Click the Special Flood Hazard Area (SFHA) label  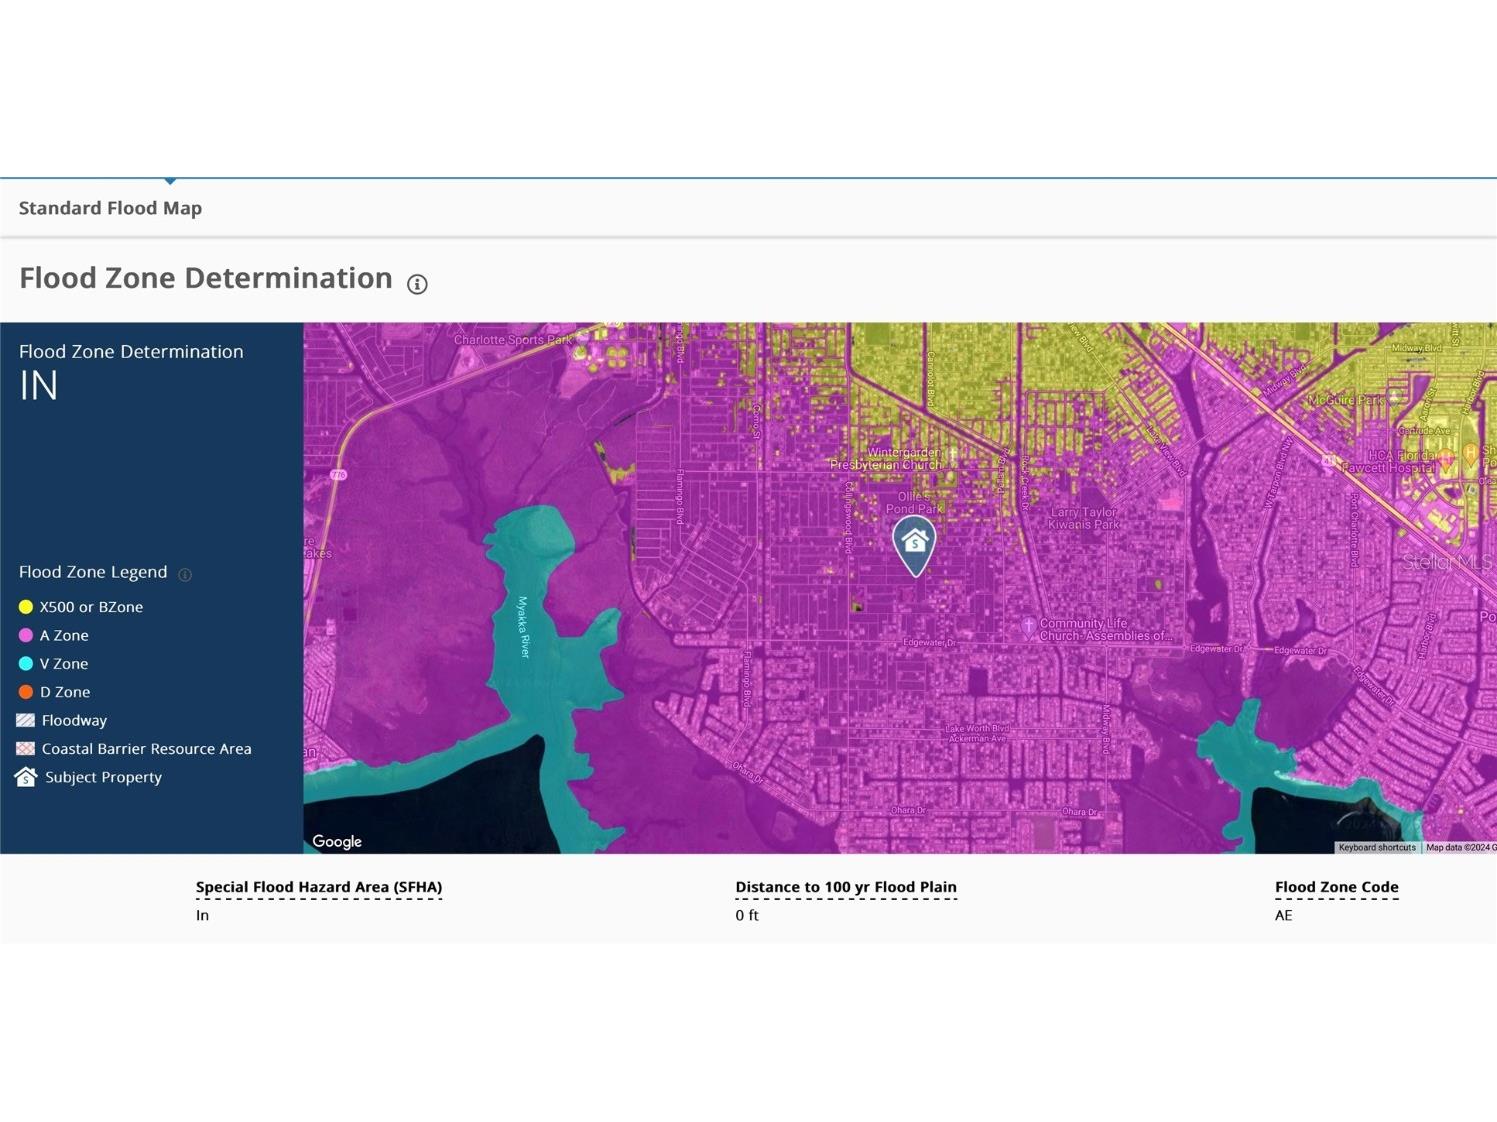coord(318,887)
